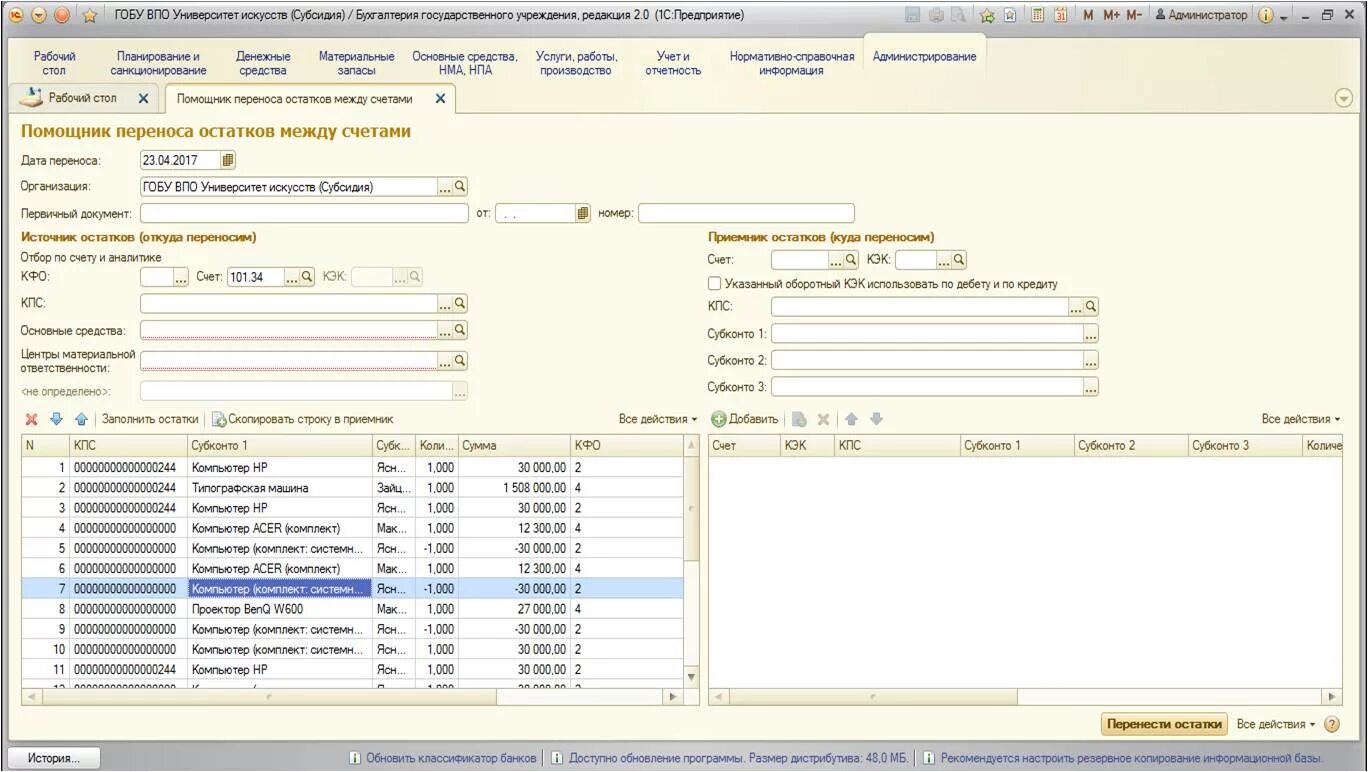Open Нормативно-справочная информация section
The width and height of the screenshot is (1368, 772).
(792, 64)
